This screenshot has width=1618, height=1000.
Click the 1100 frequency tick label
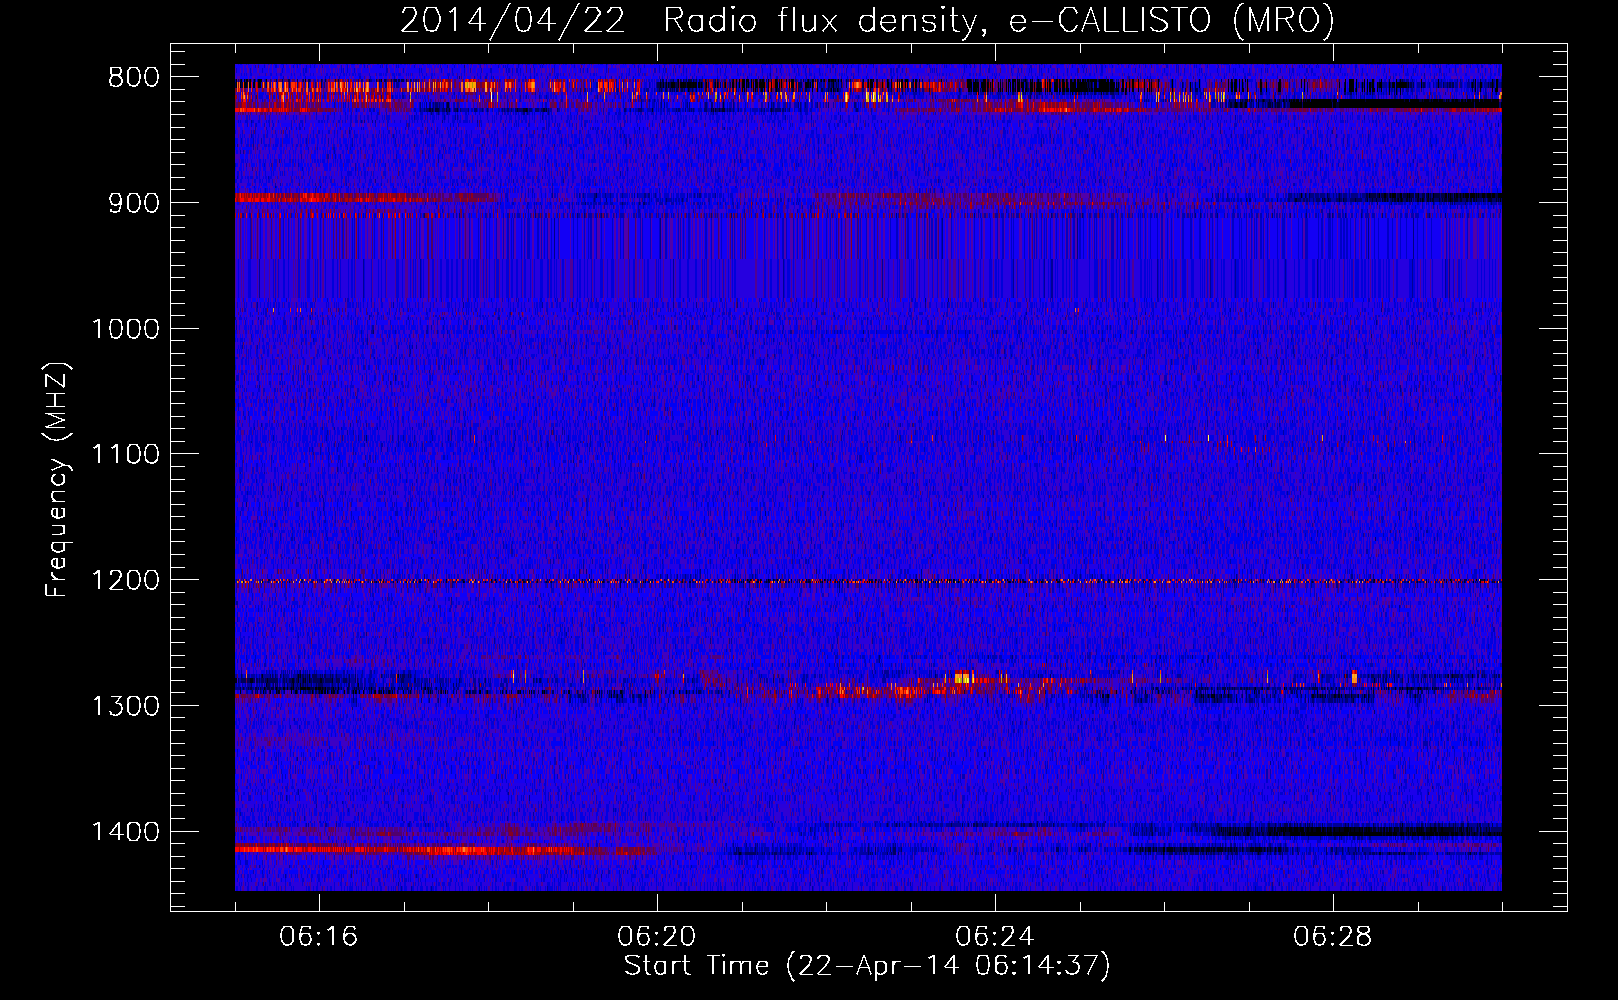[x=125, y=455]
